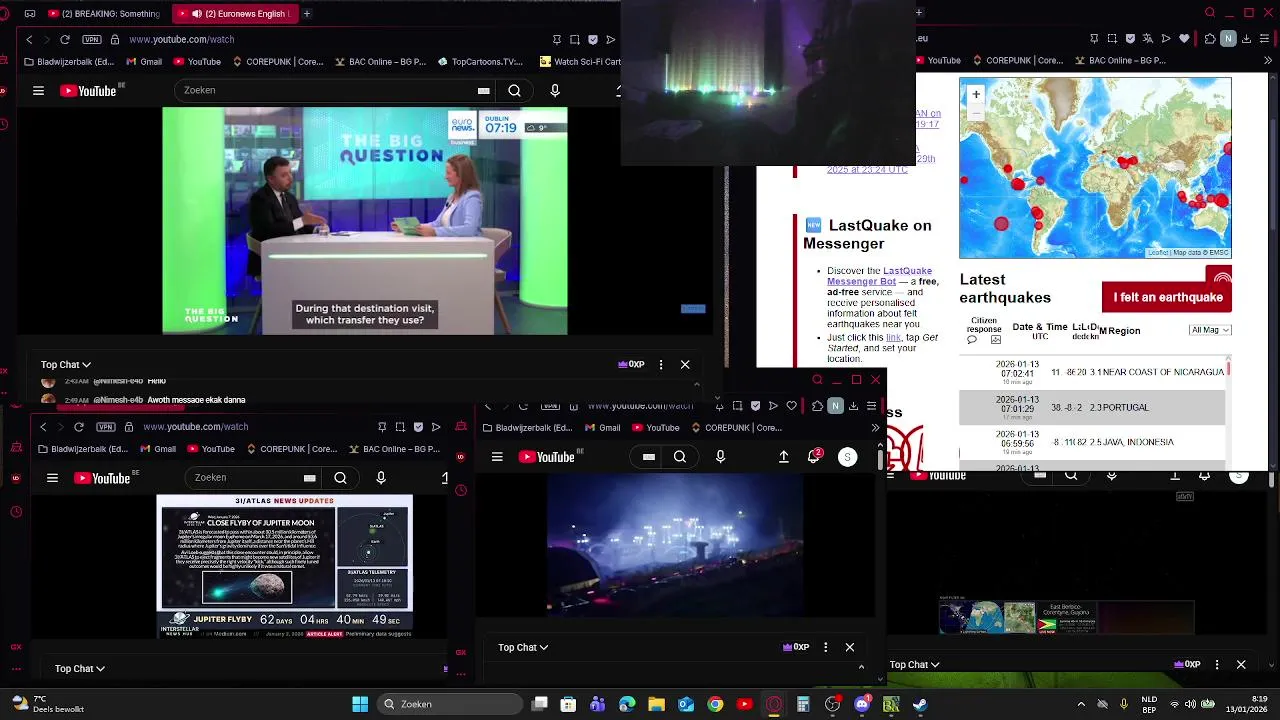This screenshot has height=720, width=1280.
Task: Open BAC Online bookmark in the 3I/ATLAS window
Action: (394, 449)
